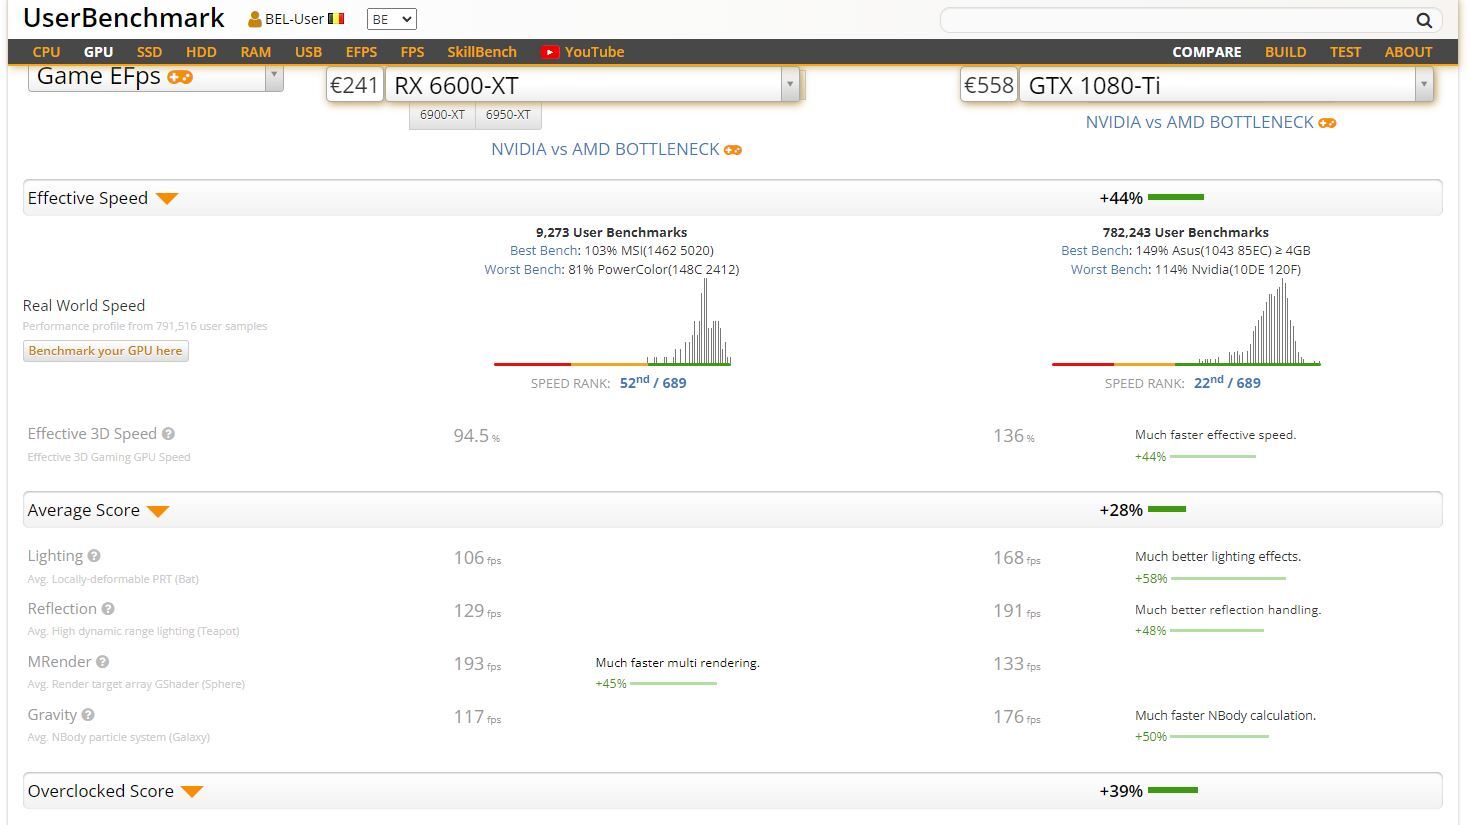This screenshot has height=825, width=1471.
Task: Click the gamepad icon beside Game EFps
Action: click(180, 77)
